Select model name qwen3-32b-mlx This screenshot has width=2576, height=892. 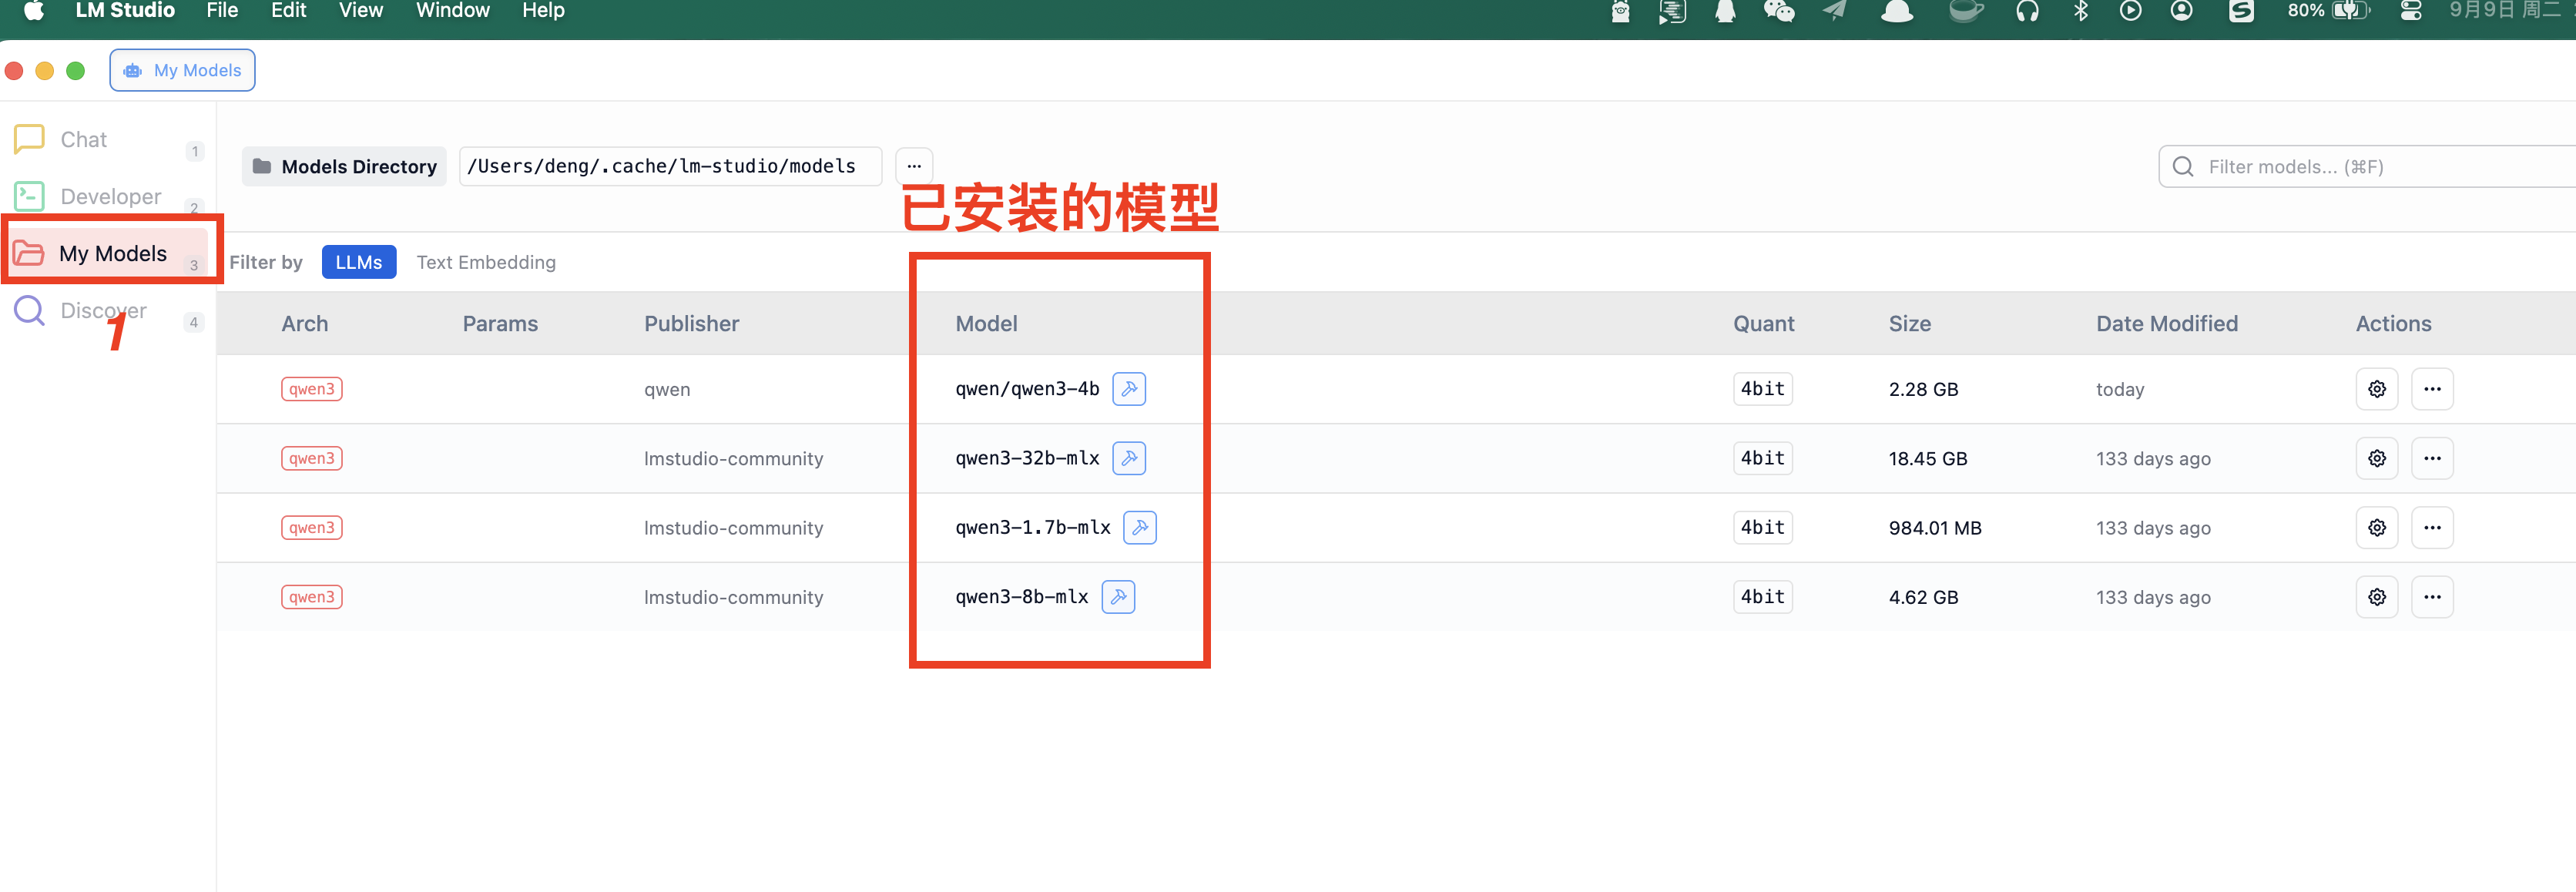1027,458
